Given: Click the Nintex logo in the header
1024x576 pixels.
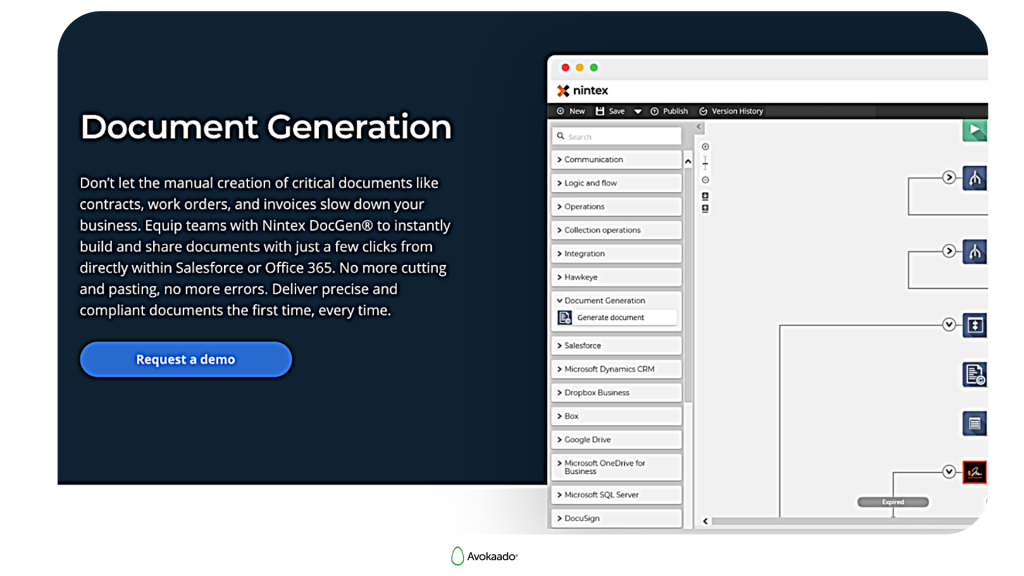Looking at the screenshot, I should 582,91.
